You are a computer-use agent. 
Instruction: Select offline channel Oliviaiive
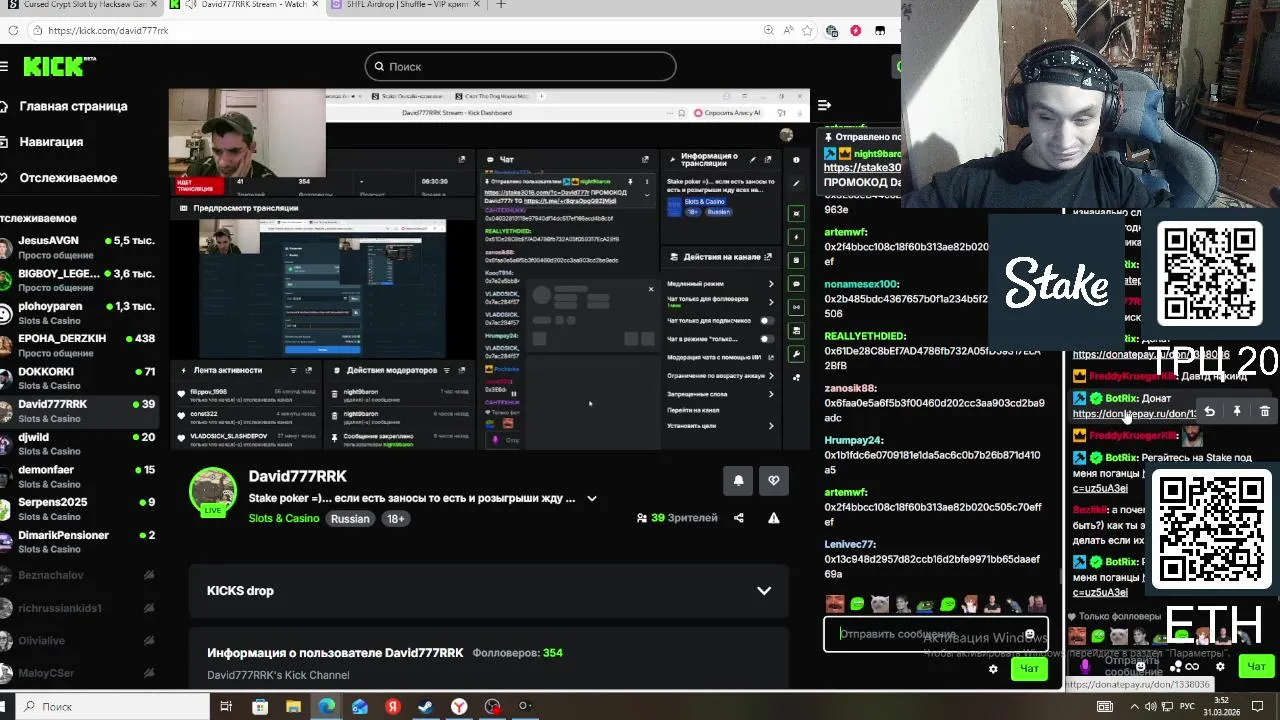pos(80,640)
